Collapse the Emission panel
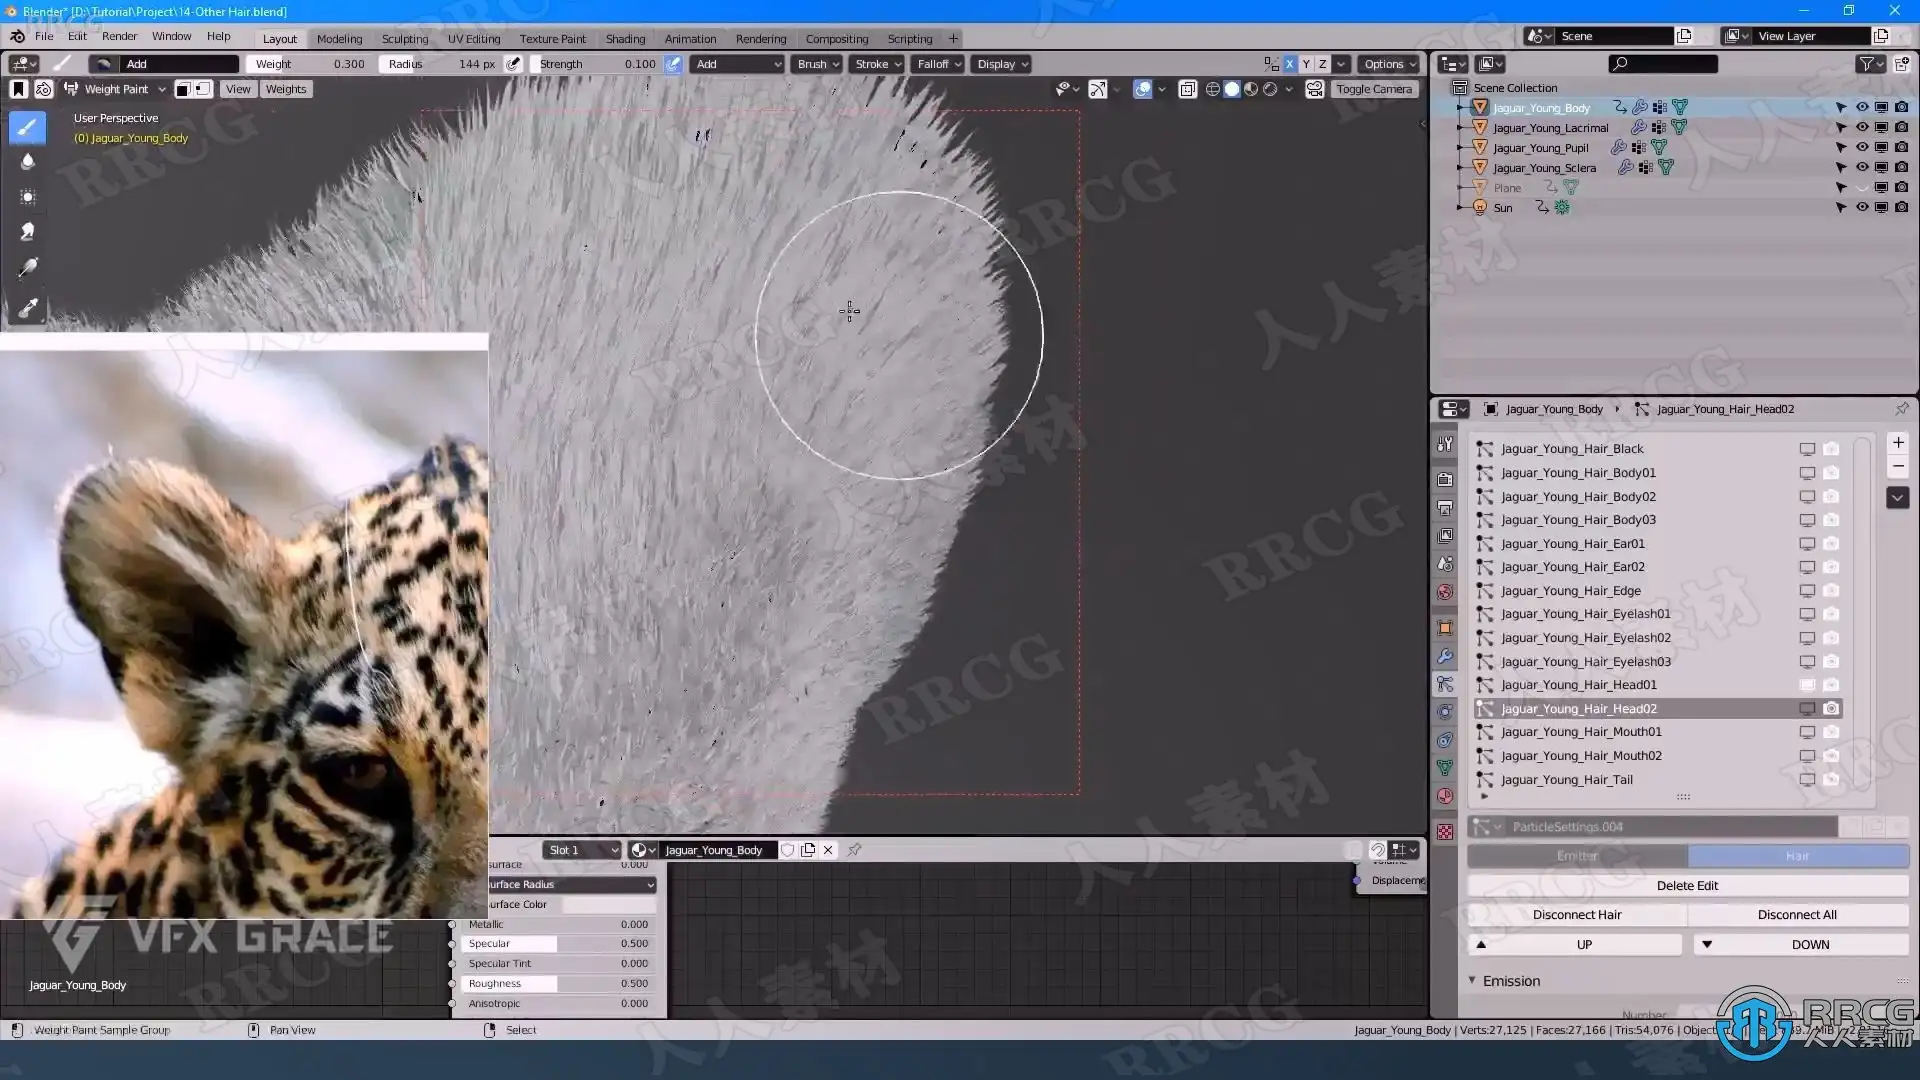Image resolution: width=1920 pixels, height=1080 pixels. click(x=1511, y=981)
